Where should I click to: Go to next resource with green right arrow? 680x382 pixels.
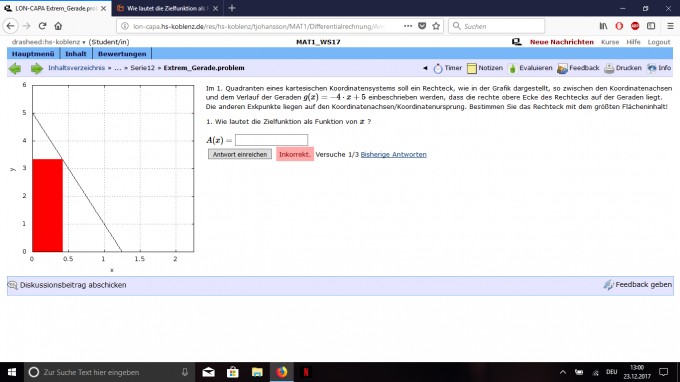tap(37, 69)
